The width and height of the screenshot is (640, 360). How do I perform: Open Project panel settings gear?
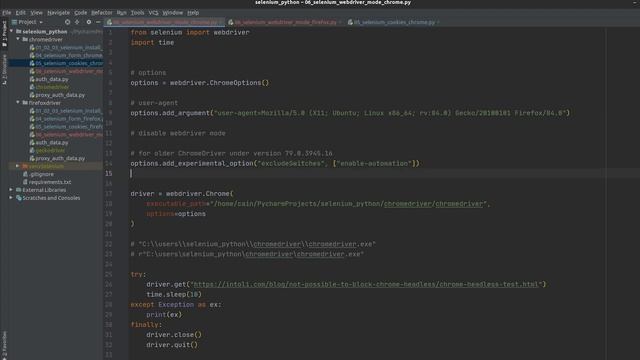89,22
